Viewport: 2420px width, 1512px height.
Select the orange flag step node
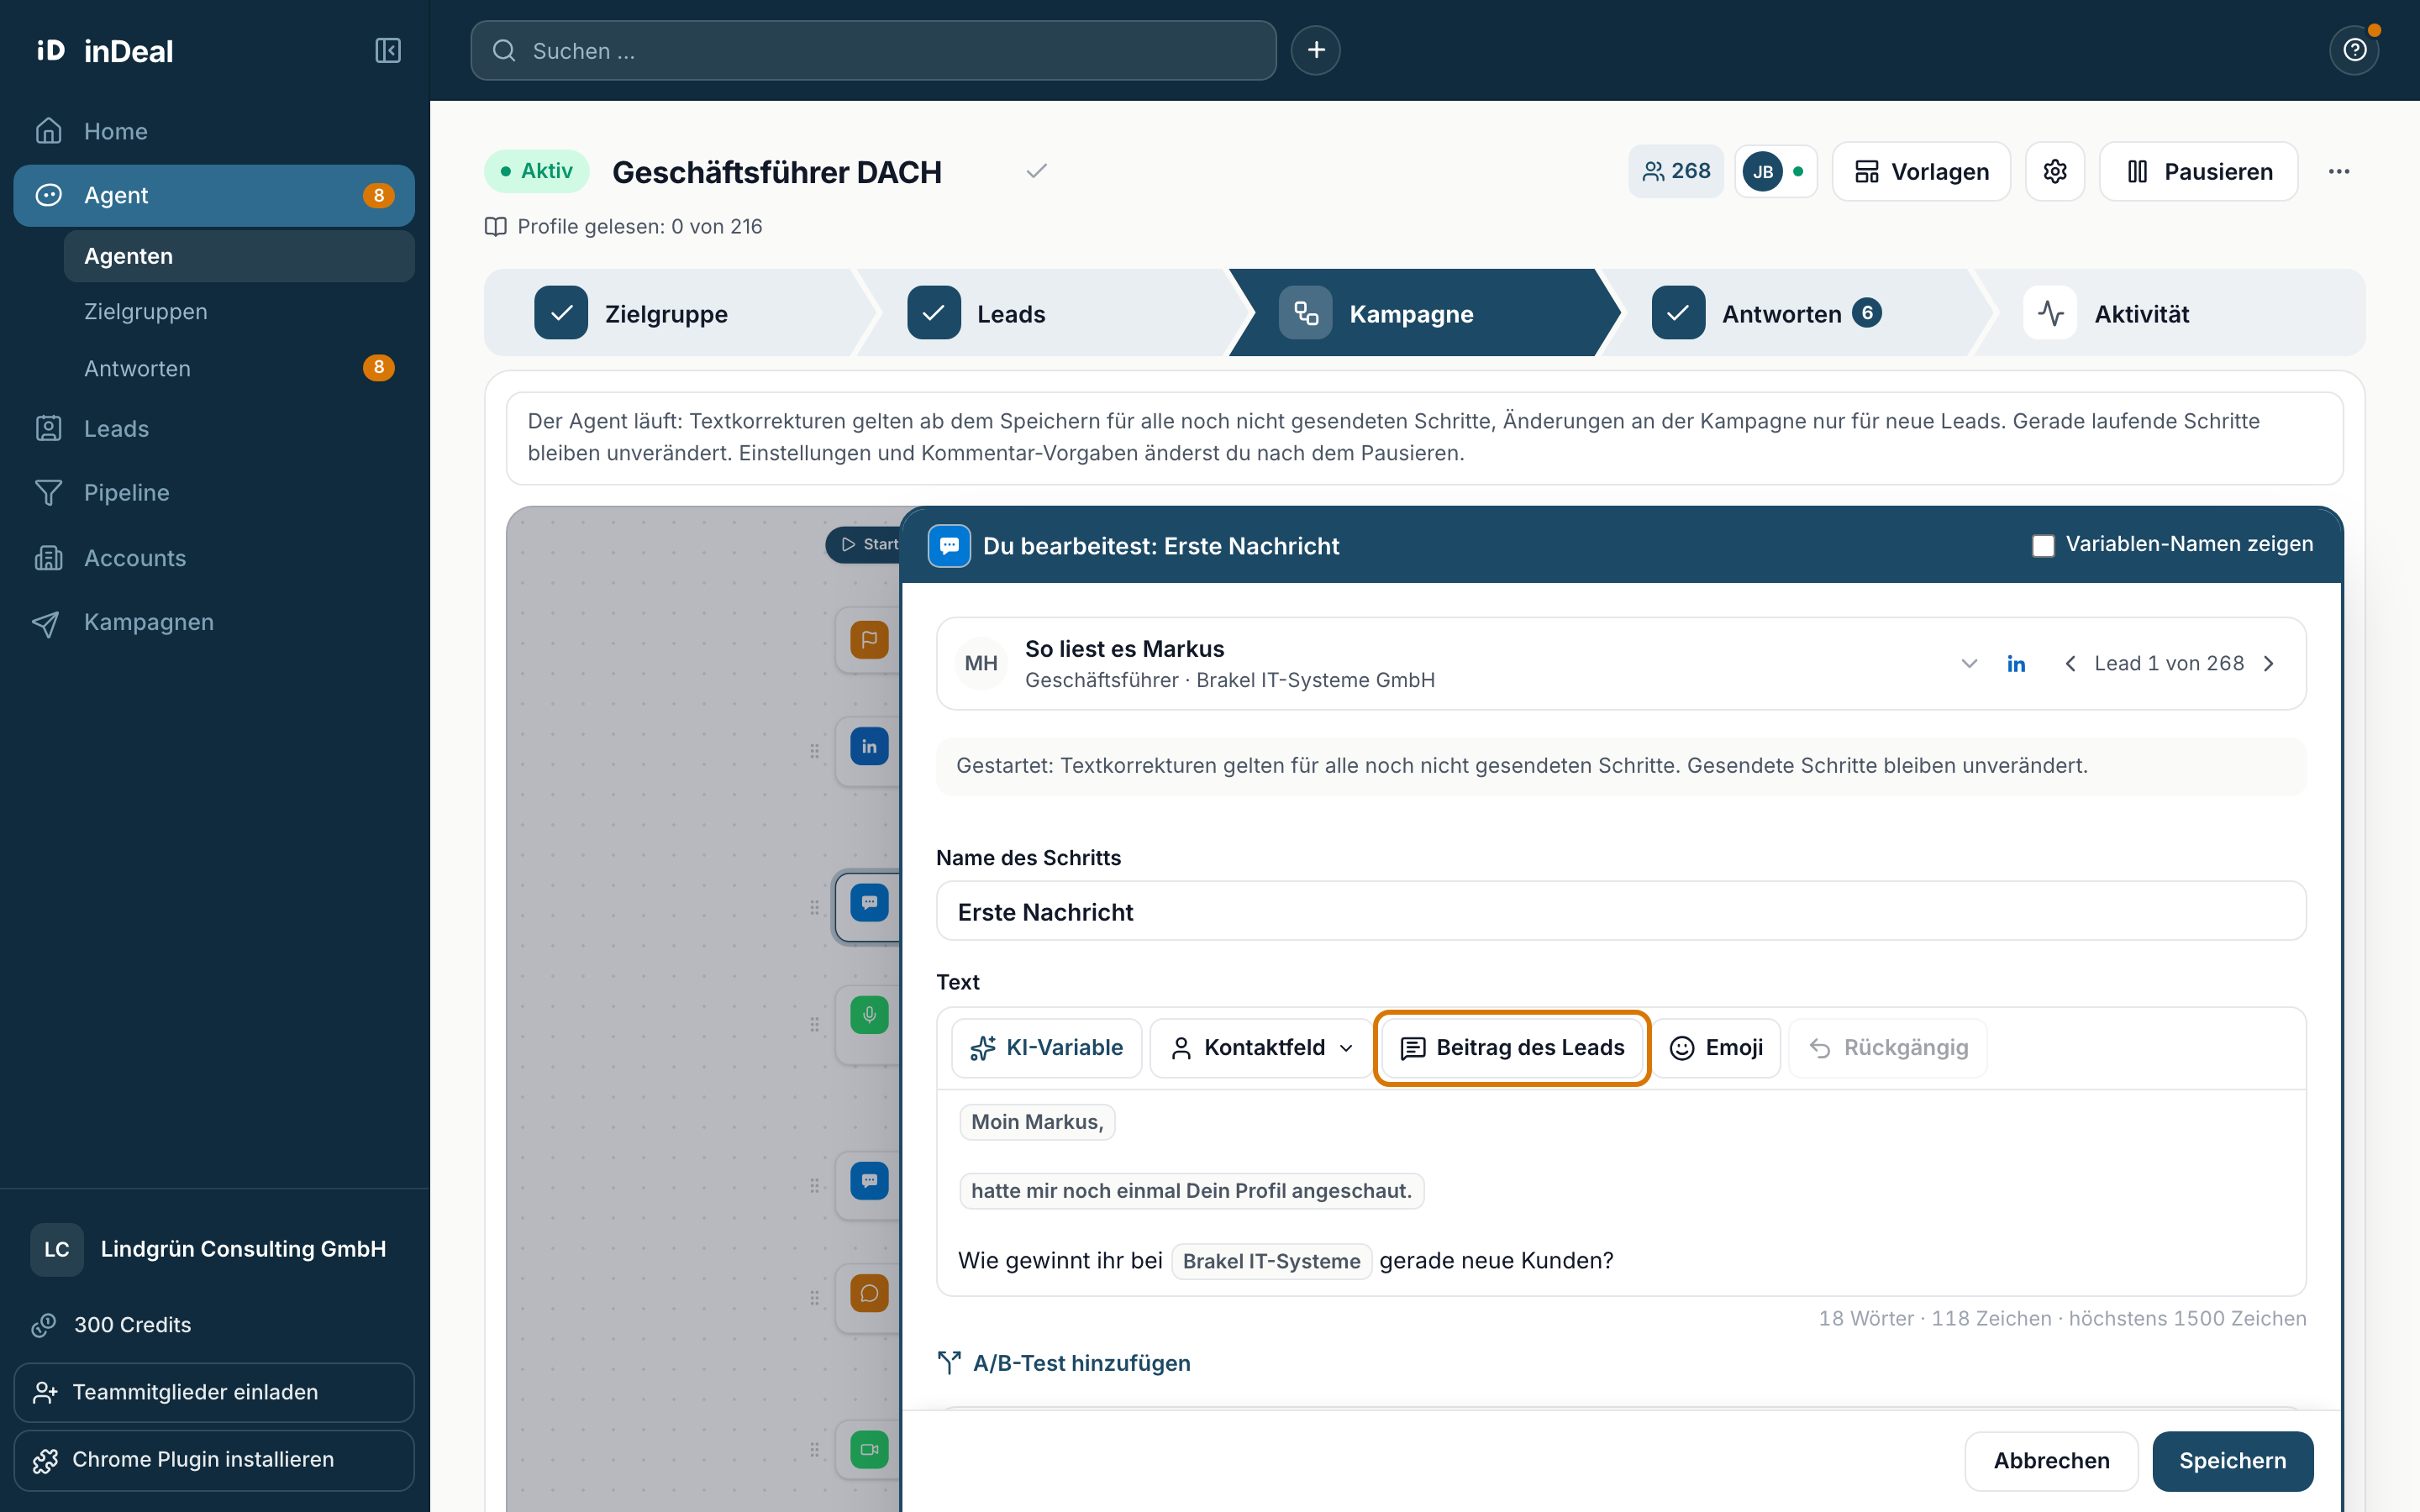[x=869, y=639]
